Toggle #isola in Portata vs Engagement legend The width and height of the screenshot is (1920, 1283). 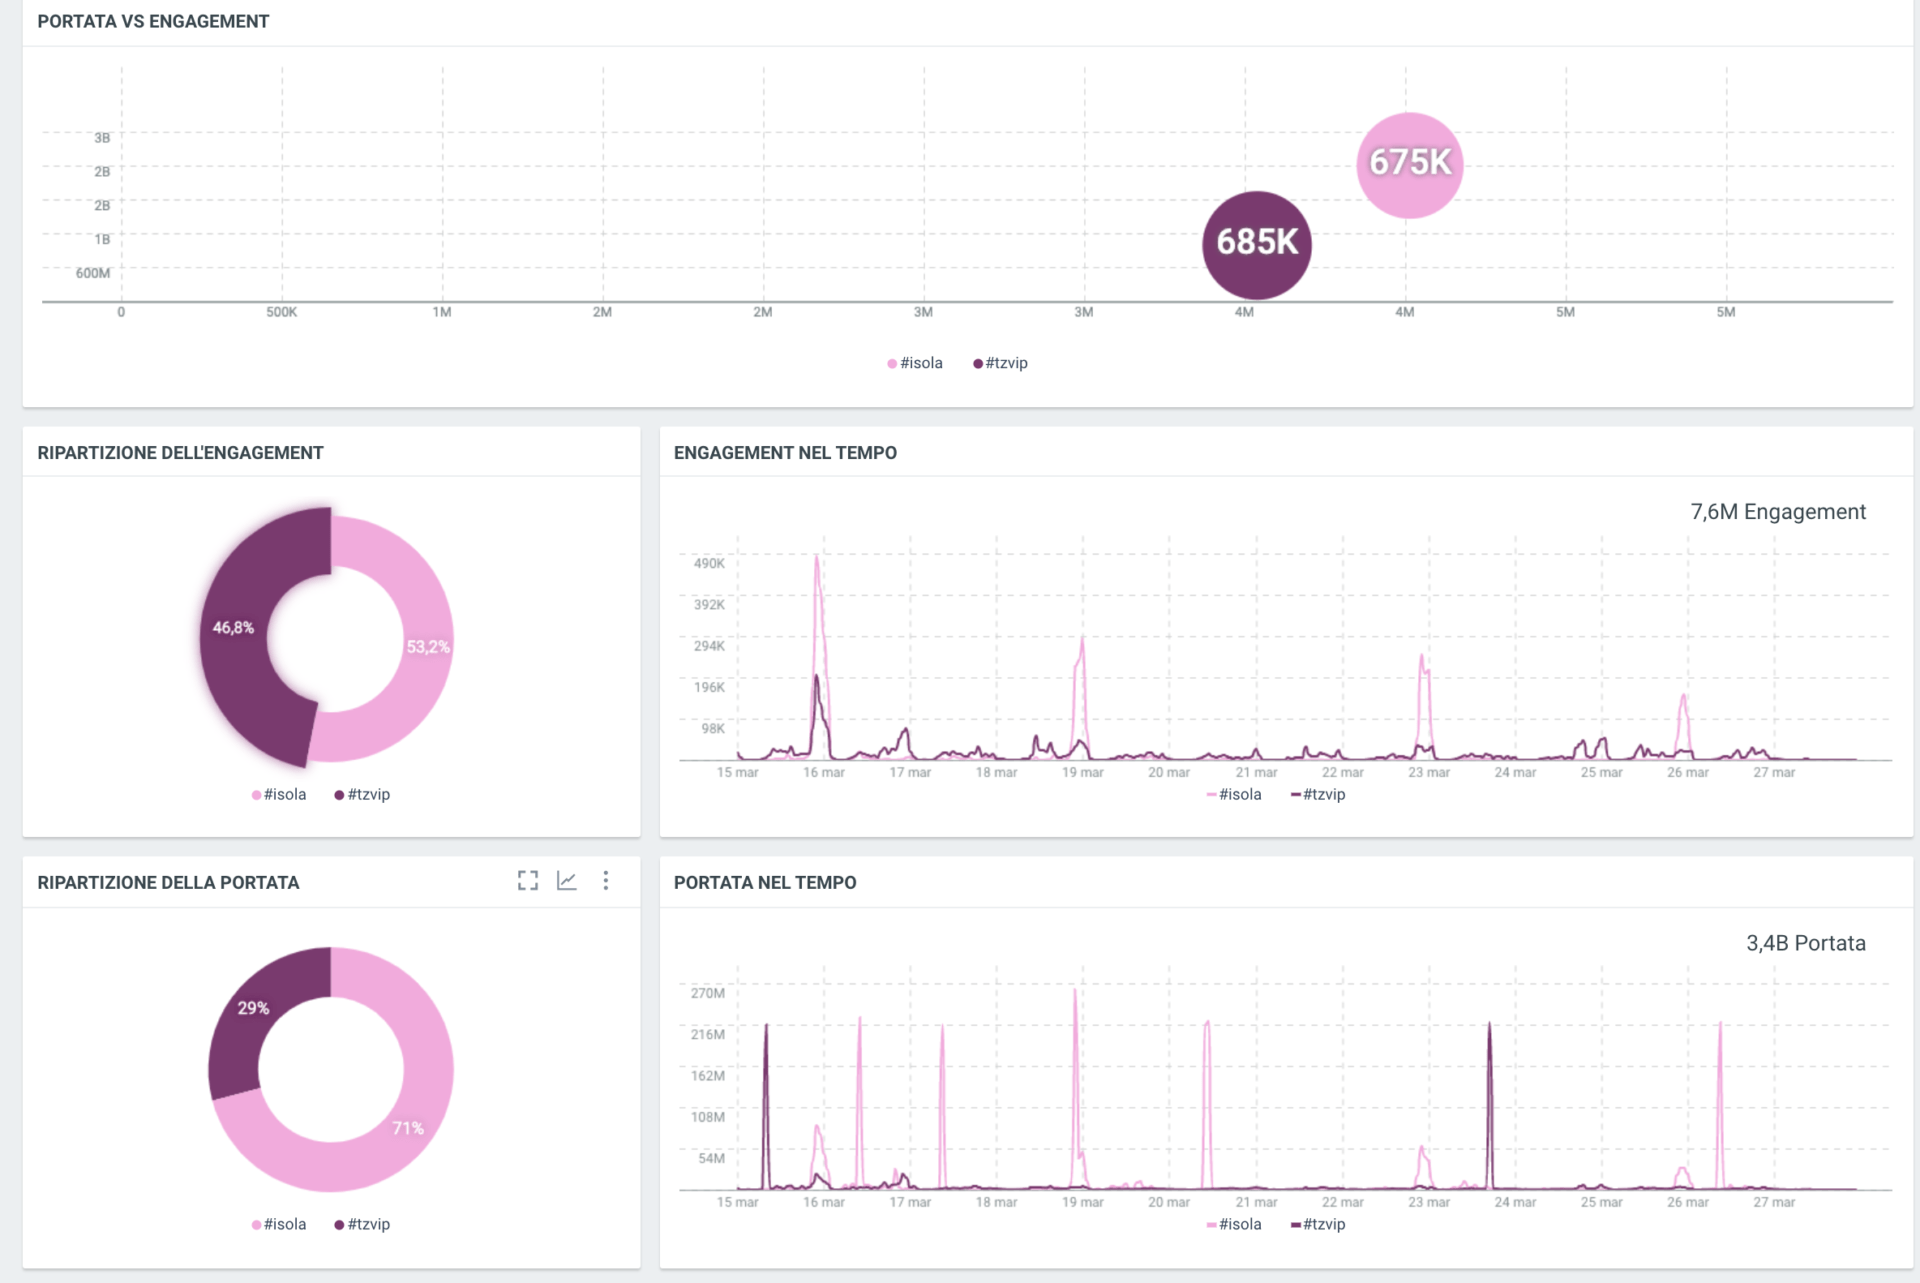coord(915,363)
